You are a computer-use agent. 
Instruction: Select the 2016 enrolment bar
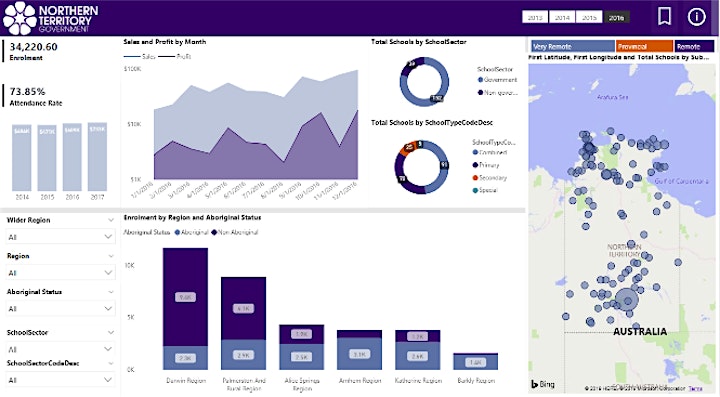[x=72, y=157]
